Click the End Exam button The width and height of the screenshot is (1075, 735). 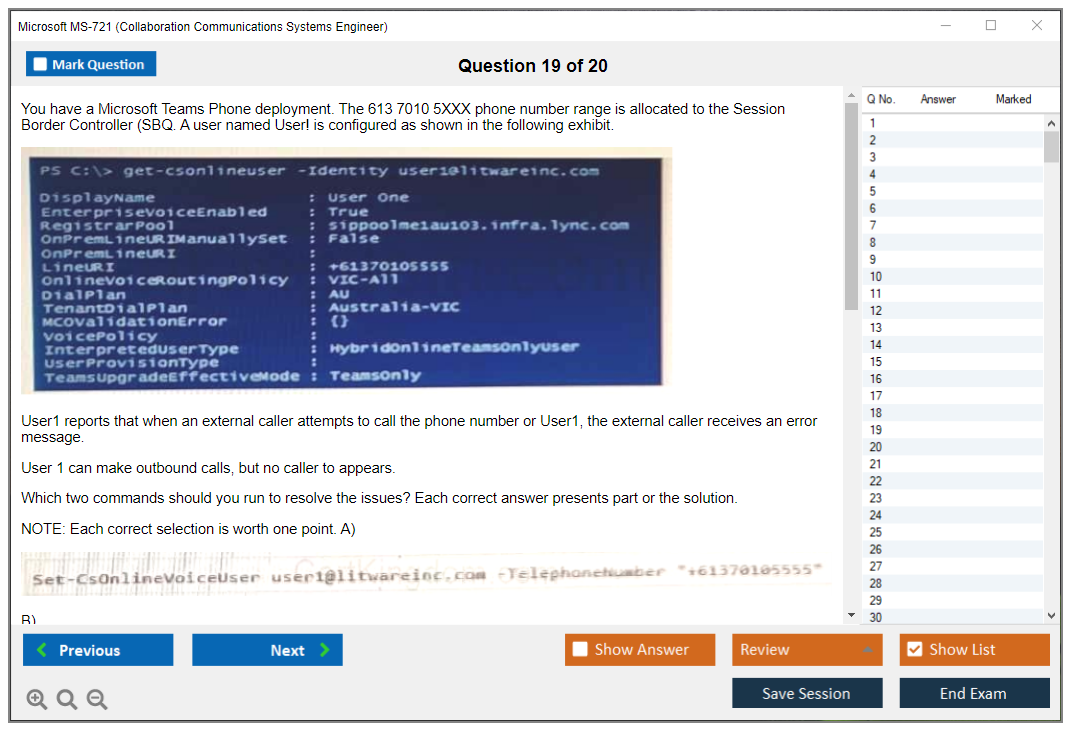[974, 693]
